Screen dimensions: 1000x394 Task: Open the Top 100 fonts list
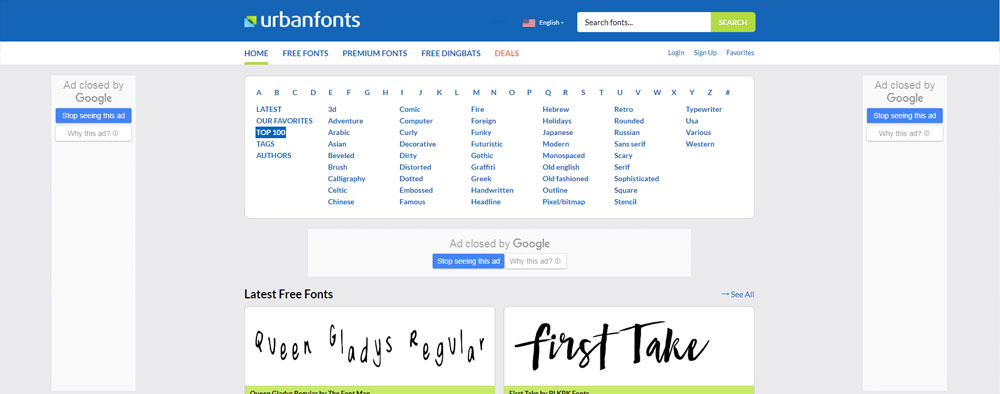[271, 133]
